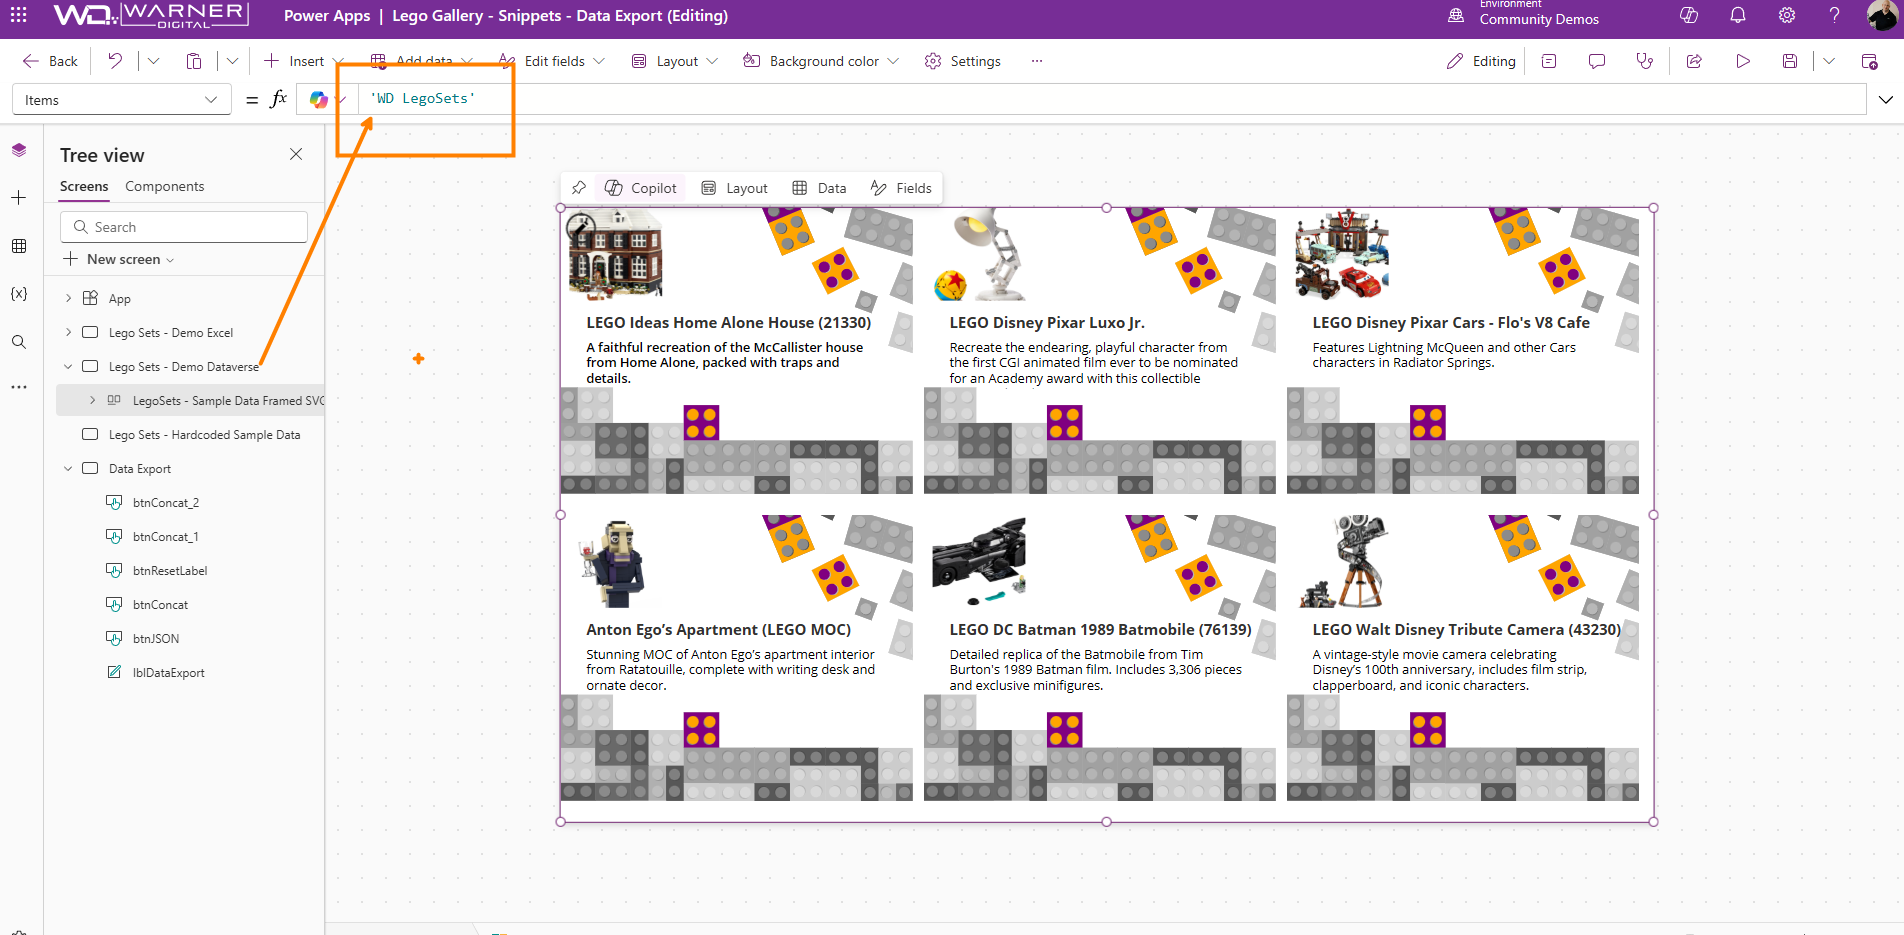Open the paste options dropdown arrow
Viewport: 1904px width, 935px height.
click(232, 61)
